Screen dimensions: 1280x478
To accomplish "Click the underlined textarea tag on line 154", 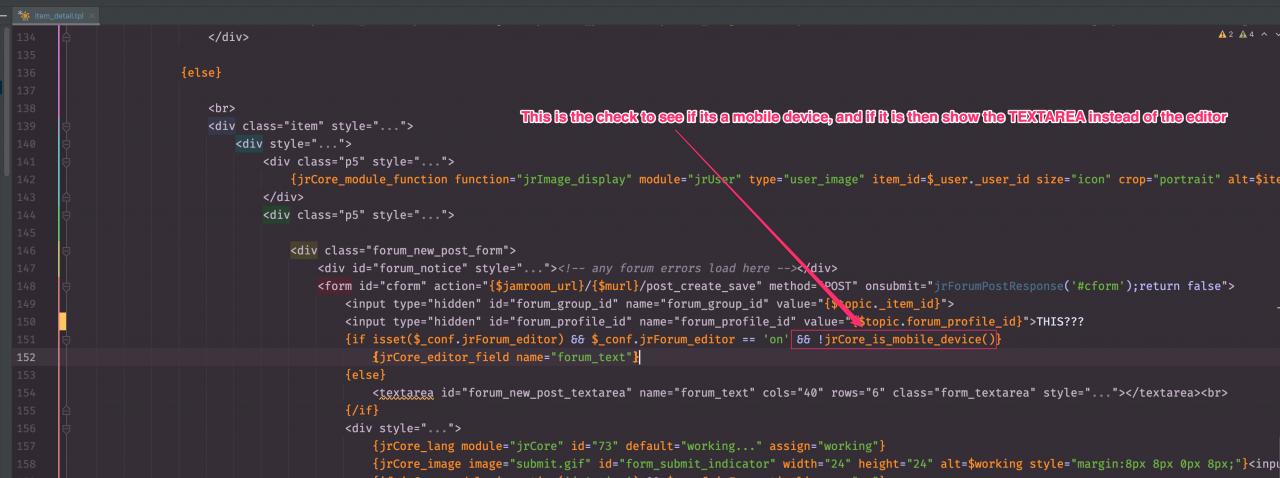I will pyautogui.click(x=406, y=393).
